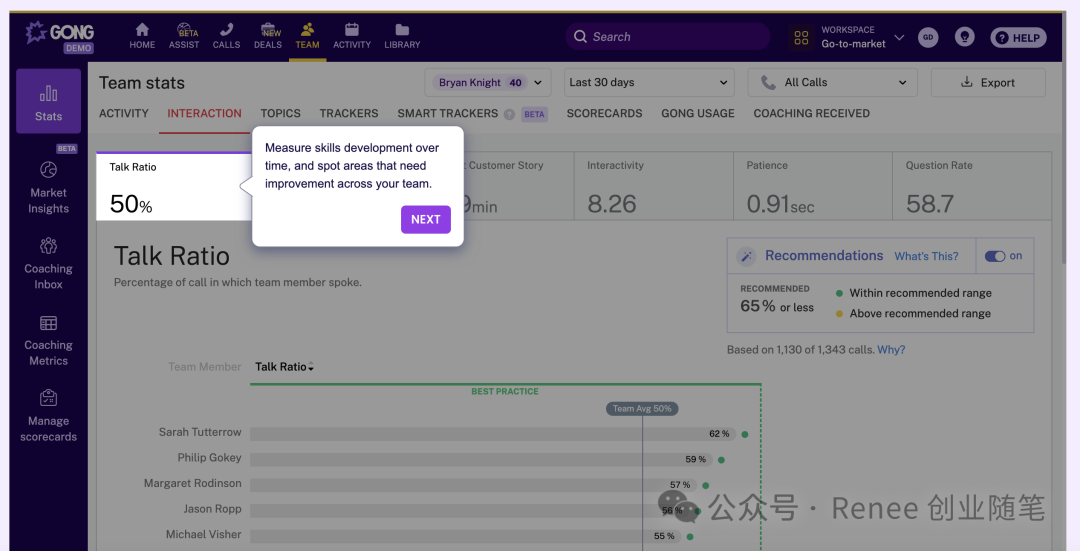Open the Last 30 days date range dropdown

649,83
